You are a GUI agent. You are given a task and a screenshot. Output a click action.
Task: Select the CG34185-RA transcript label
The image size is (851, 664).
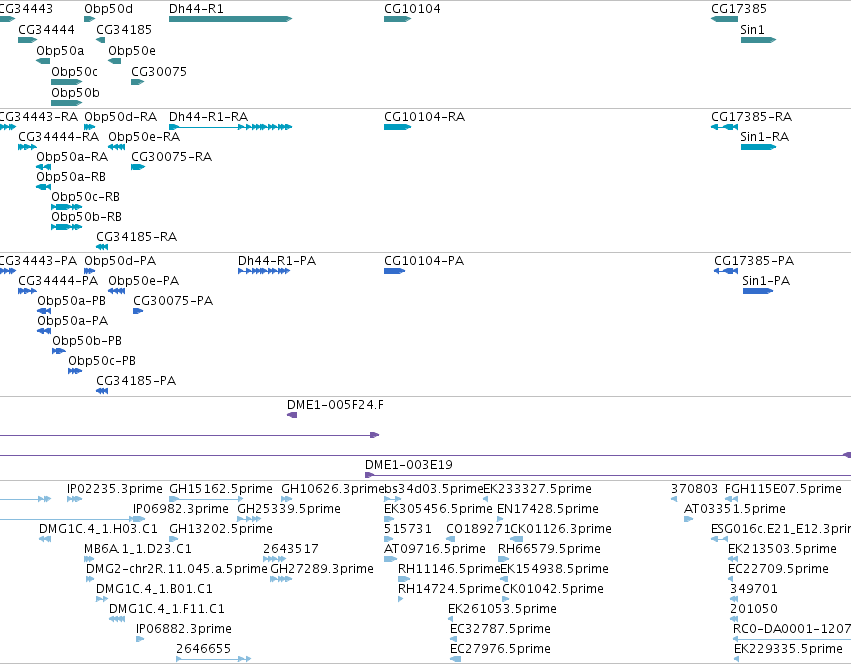136,237
